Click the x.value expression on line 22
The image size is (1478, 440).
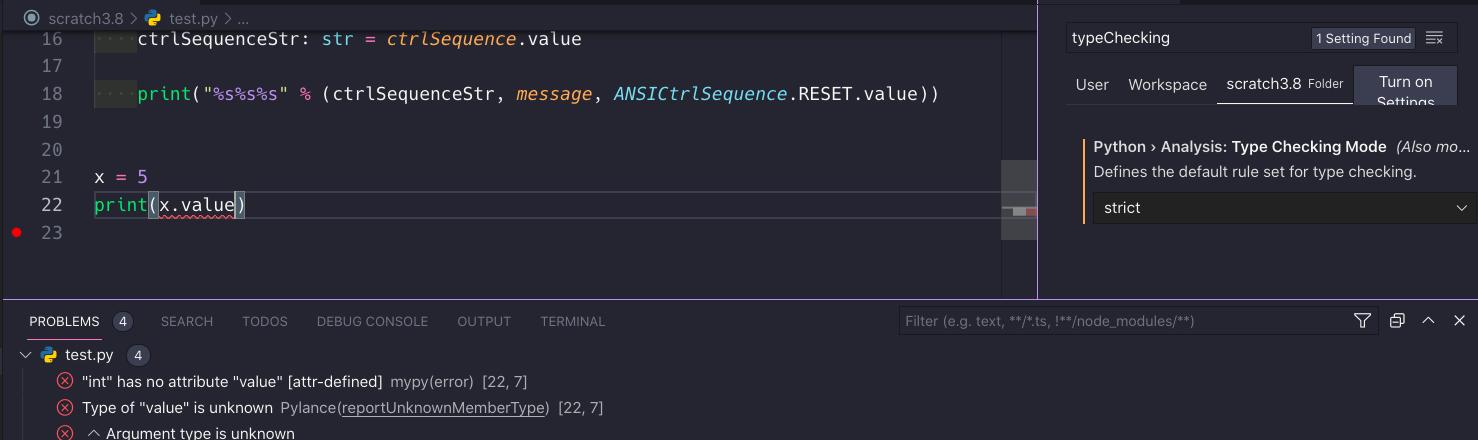coord(197,205)
